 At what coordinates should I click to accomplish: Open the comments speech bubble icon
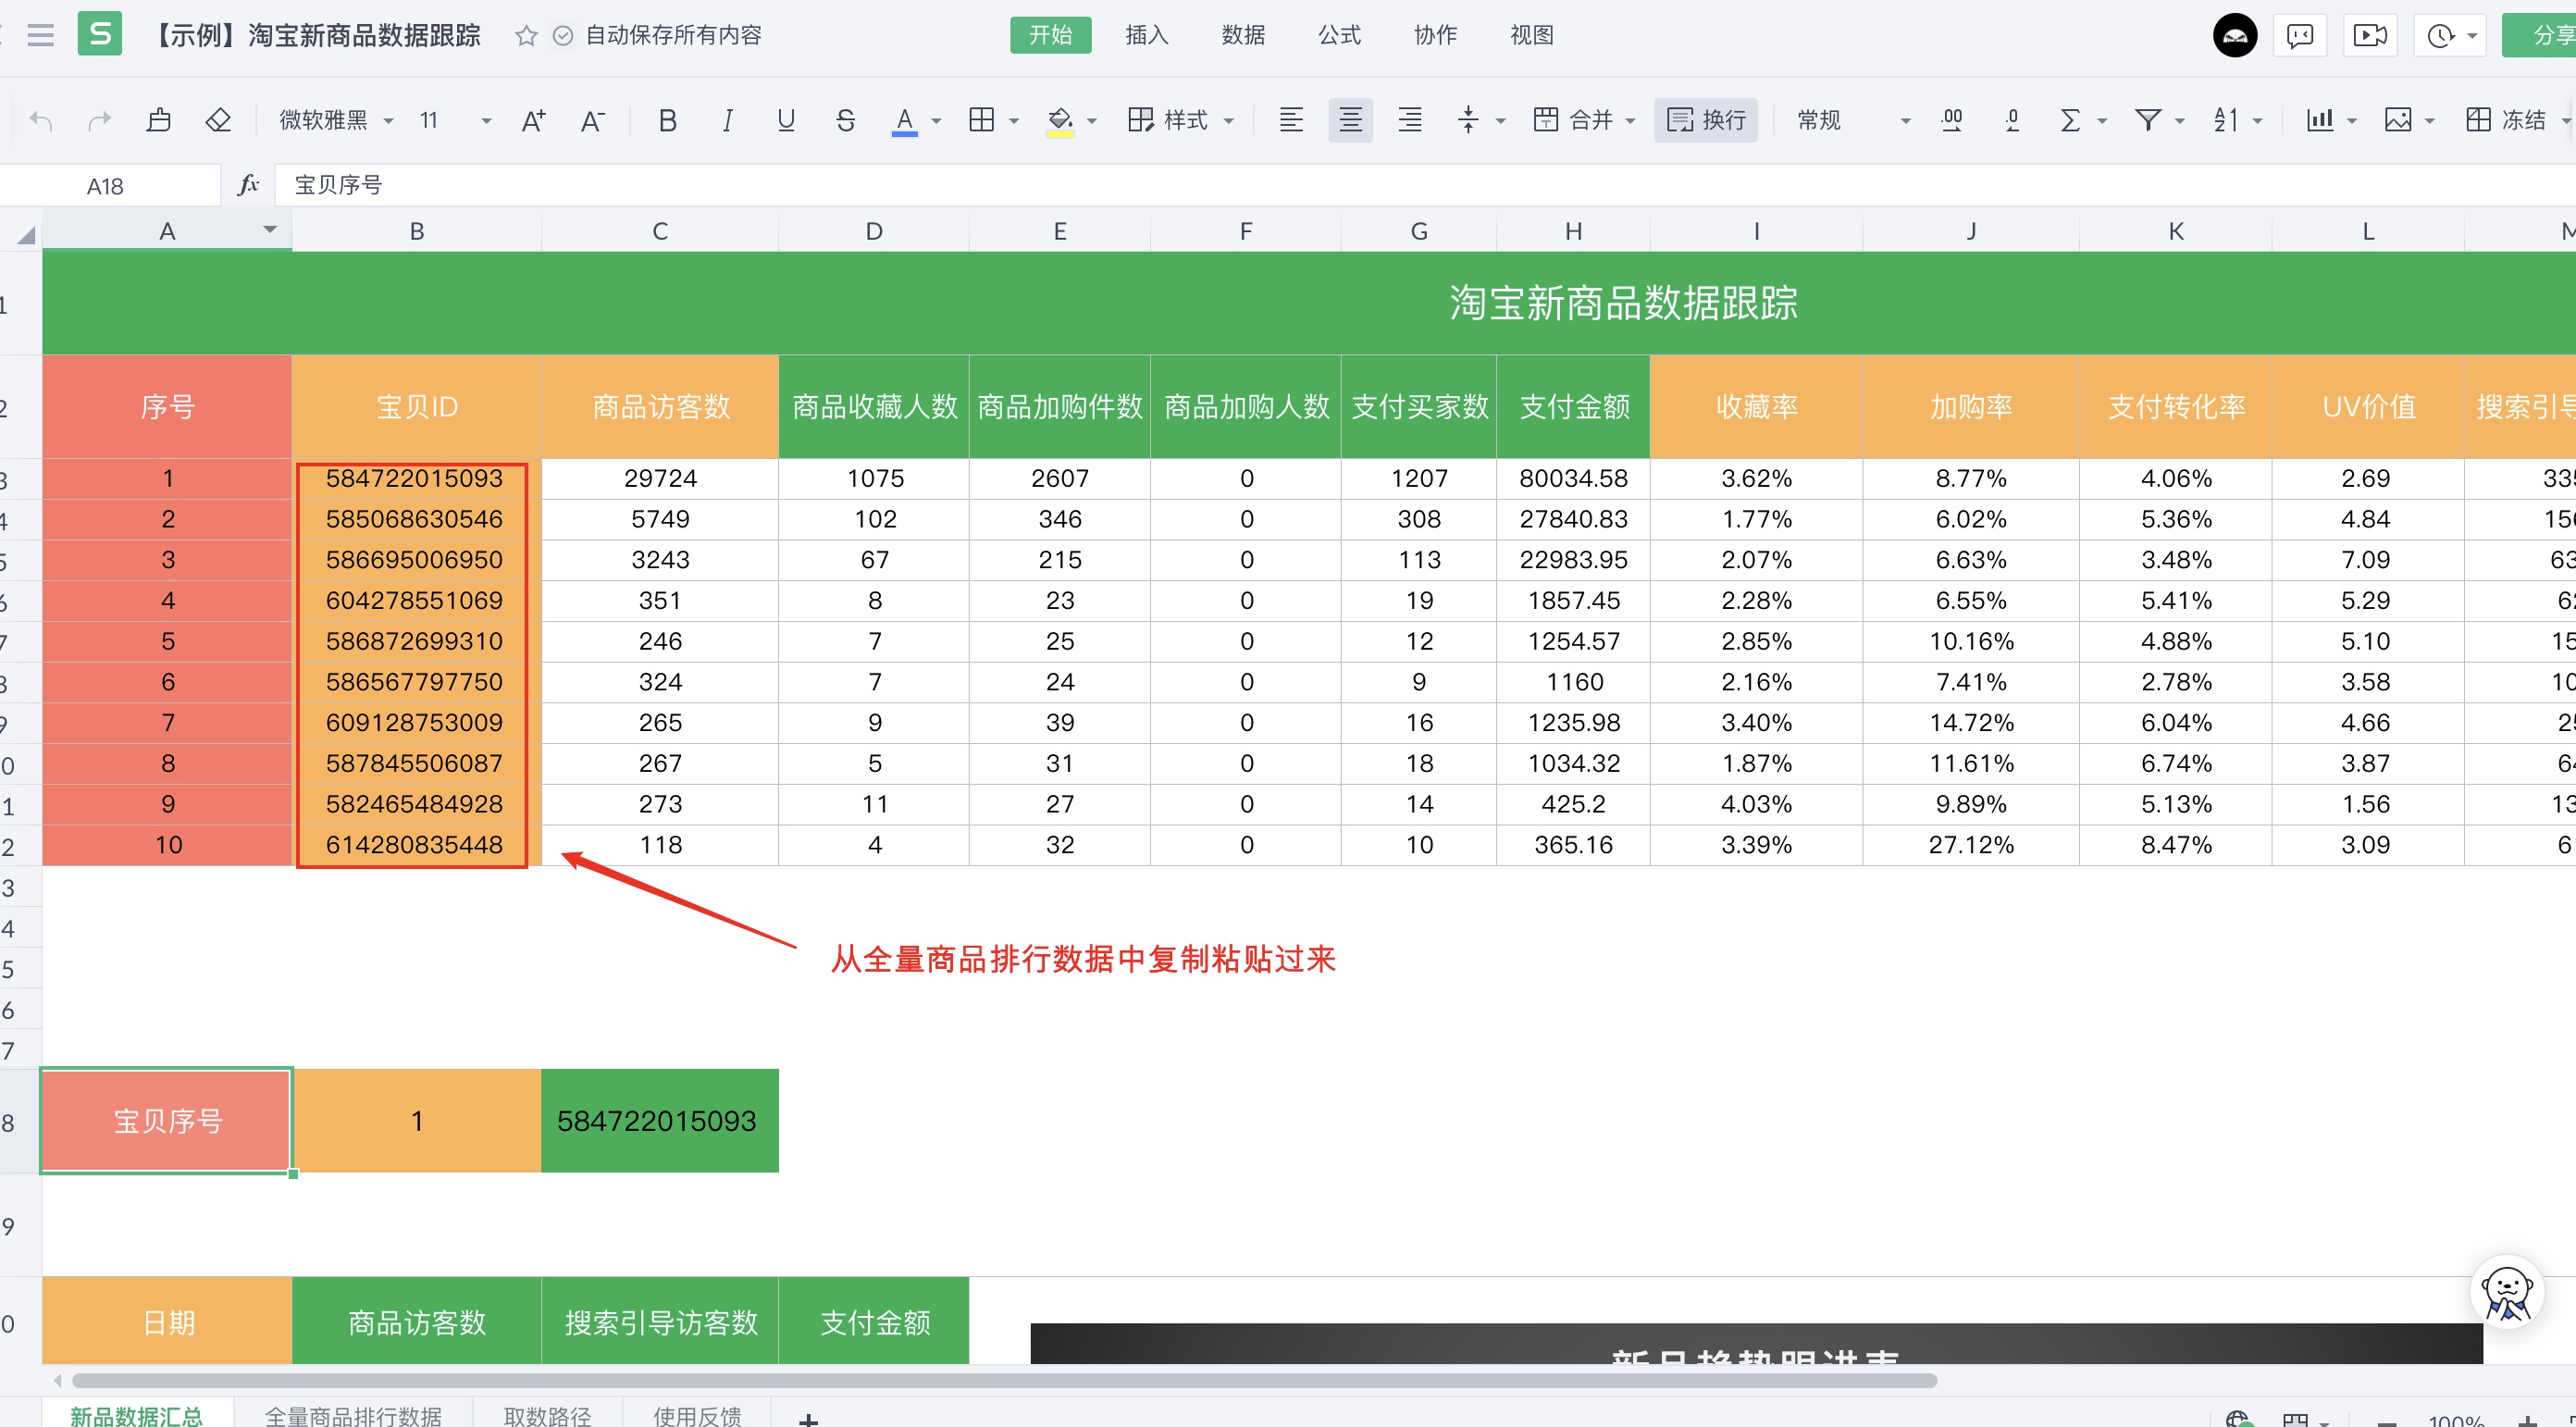click(x=2300, y=36)
